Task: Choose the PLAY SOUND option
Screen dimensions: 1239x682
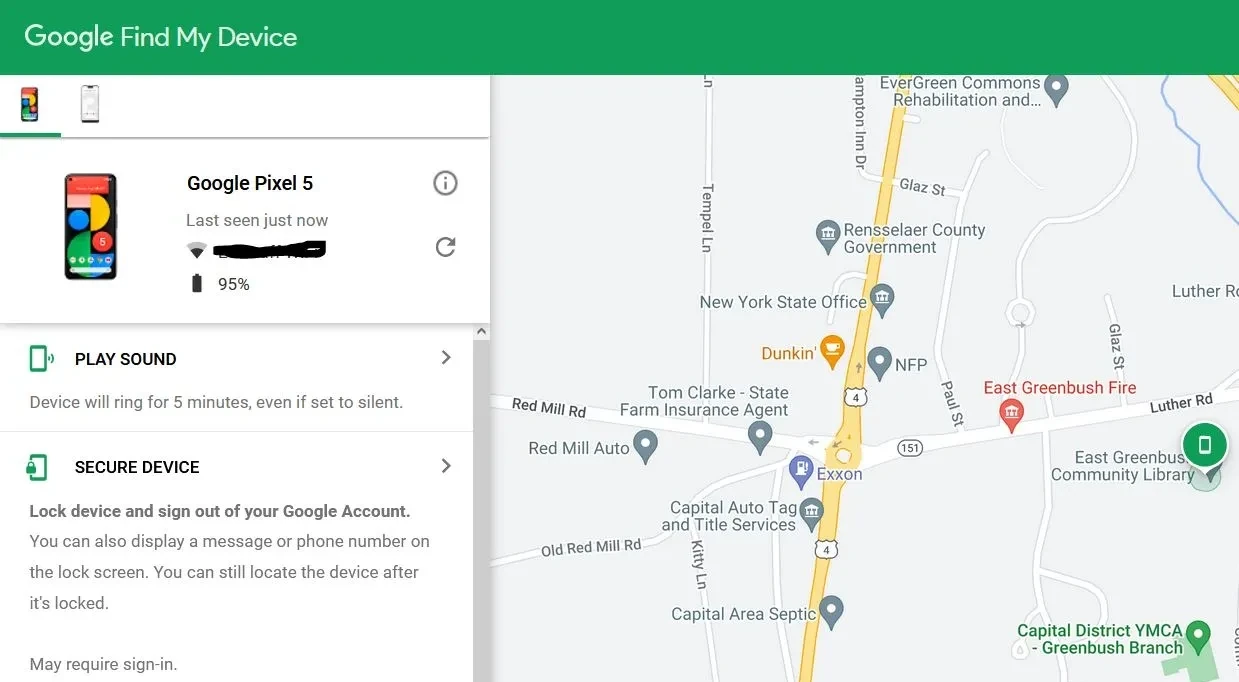Action: point(126,359)
